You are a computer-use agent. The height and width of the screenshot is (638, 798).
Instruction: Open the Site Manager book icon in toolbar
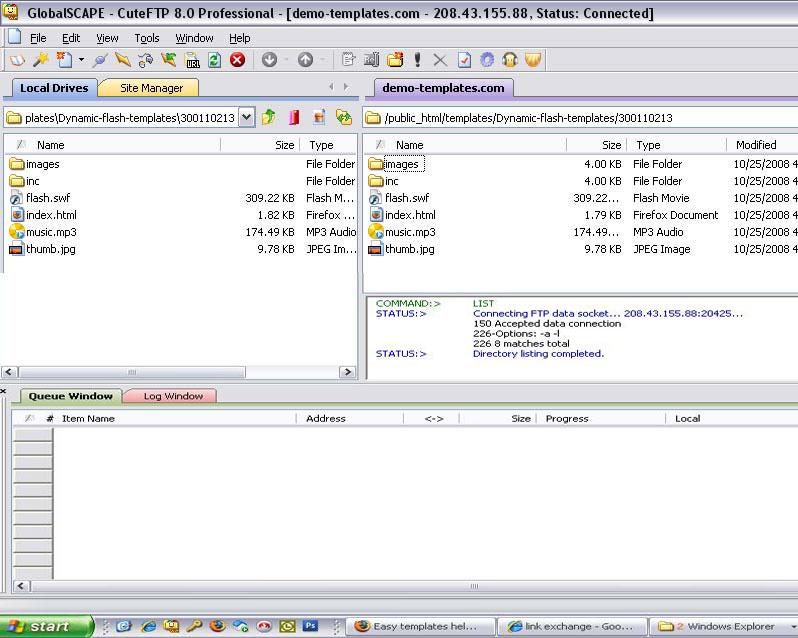point(17,60)
